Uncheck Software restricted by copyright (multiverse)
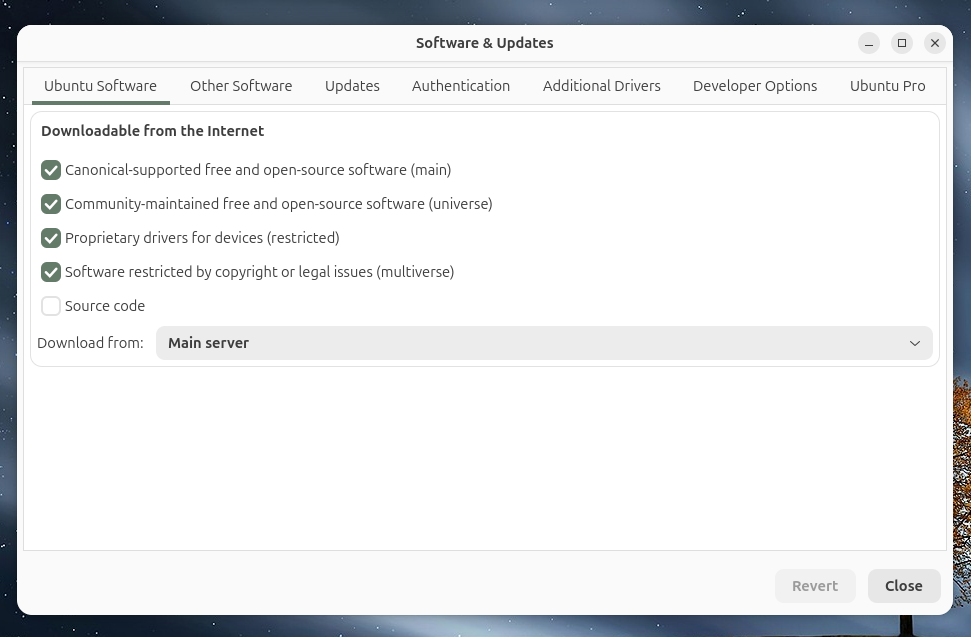The width and height of the screenshot is (971, 637). point(51,272)
